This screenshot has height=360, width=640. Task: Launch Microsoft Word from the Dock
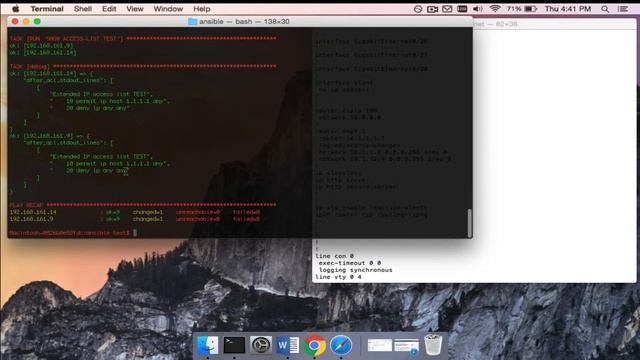tap(288, 345)
